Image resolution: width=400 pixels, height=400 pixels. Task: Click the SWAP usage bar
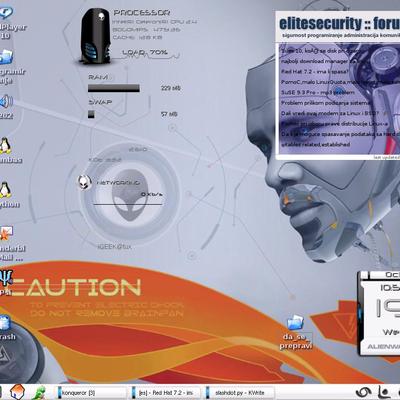(x=91, y=114)
